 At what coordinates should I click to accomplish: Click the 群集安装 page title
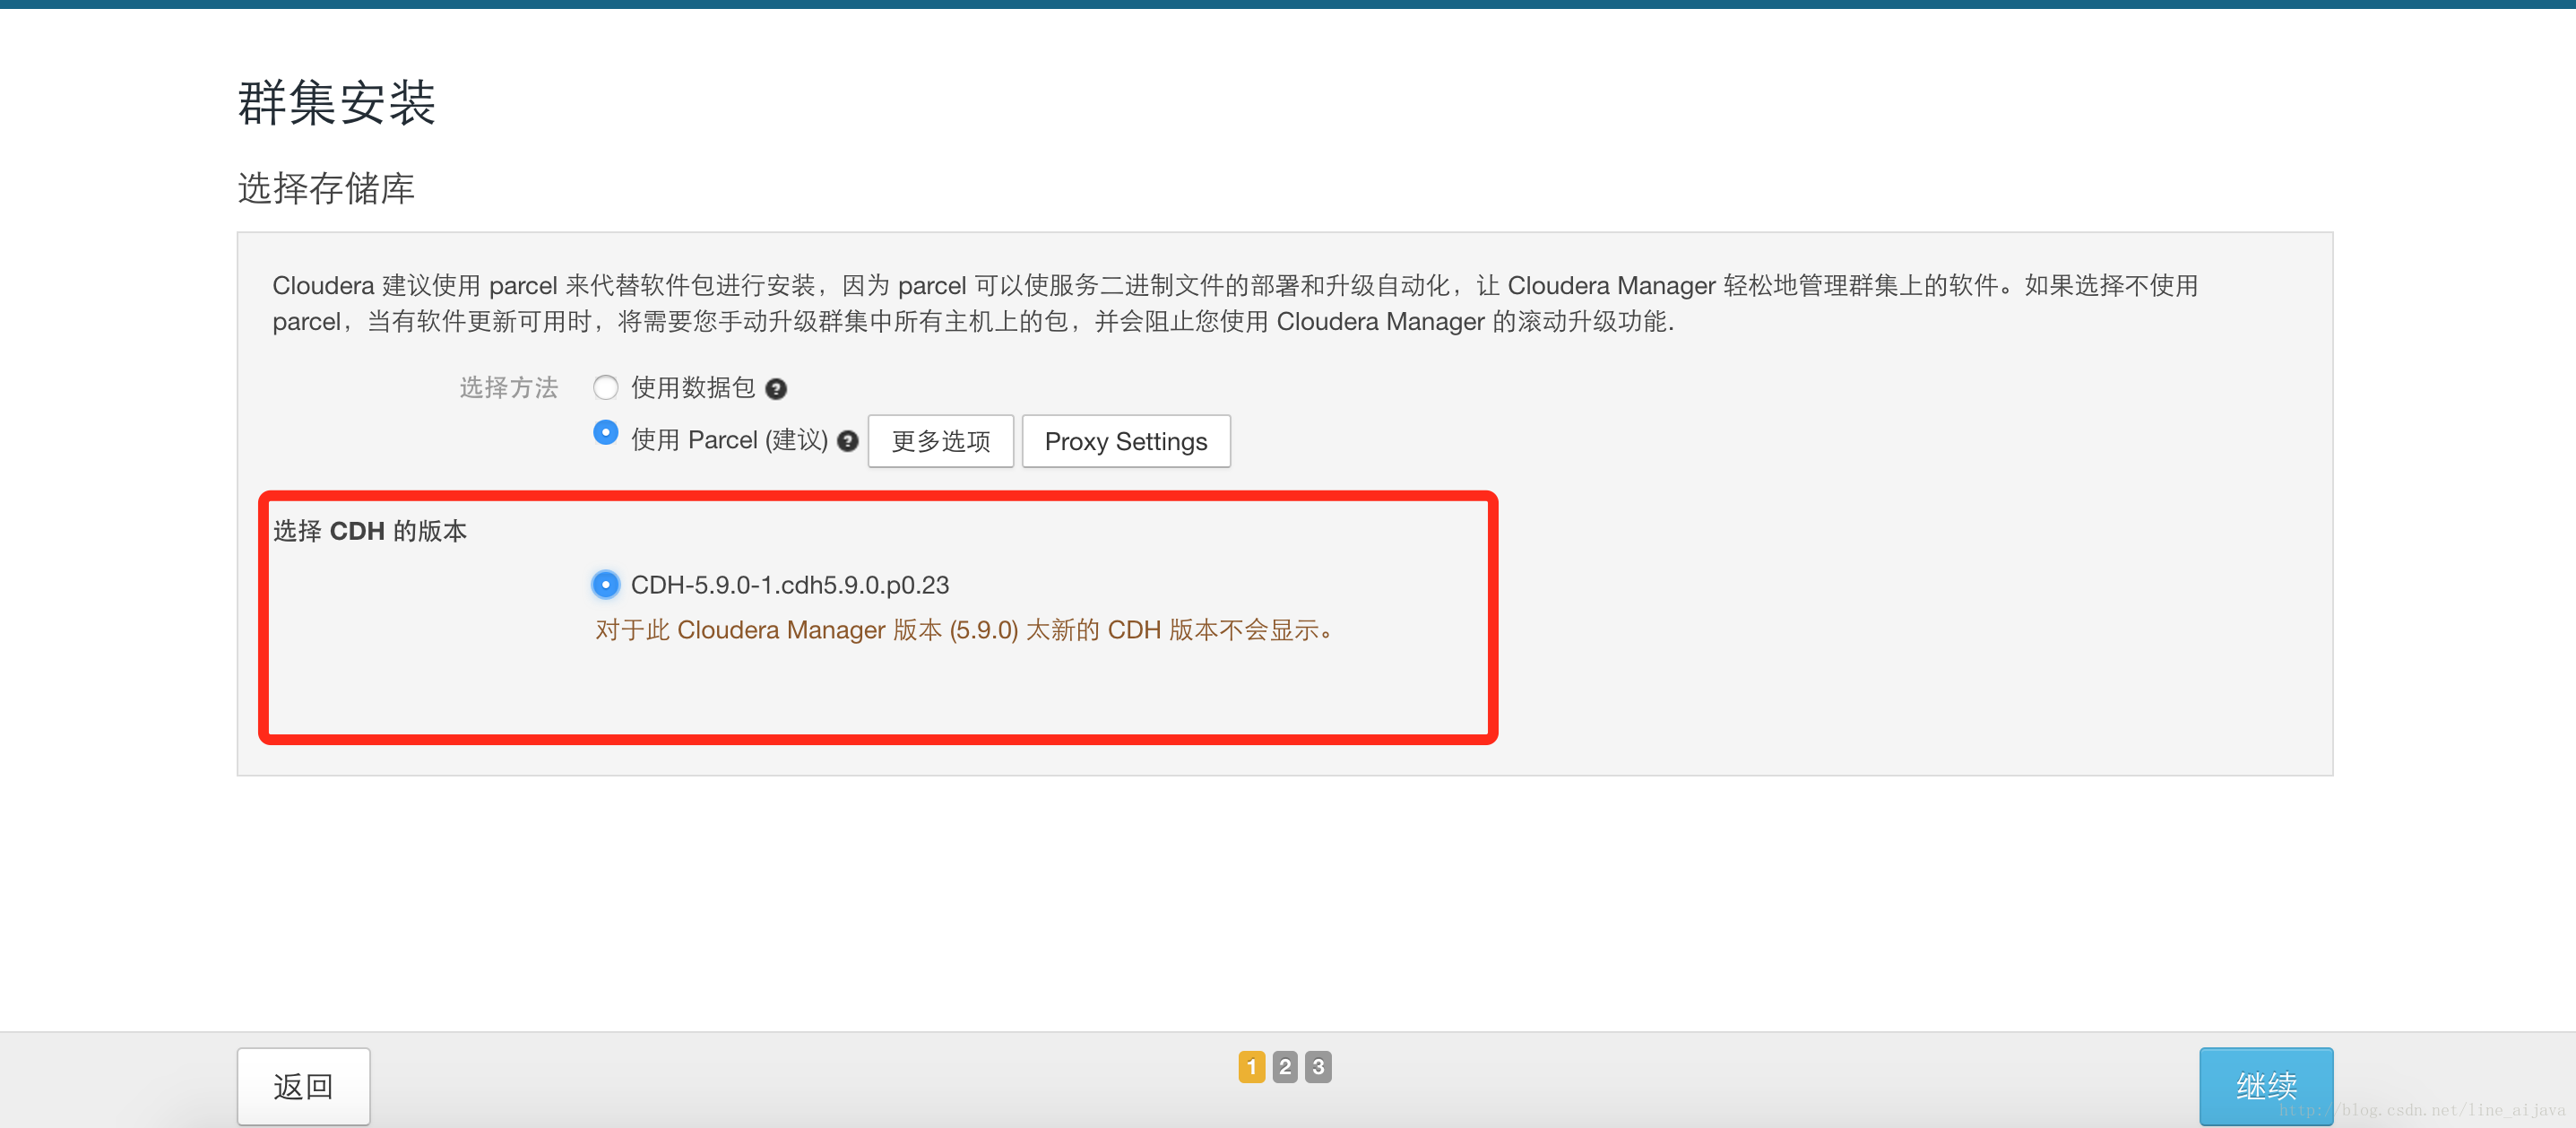337,103
